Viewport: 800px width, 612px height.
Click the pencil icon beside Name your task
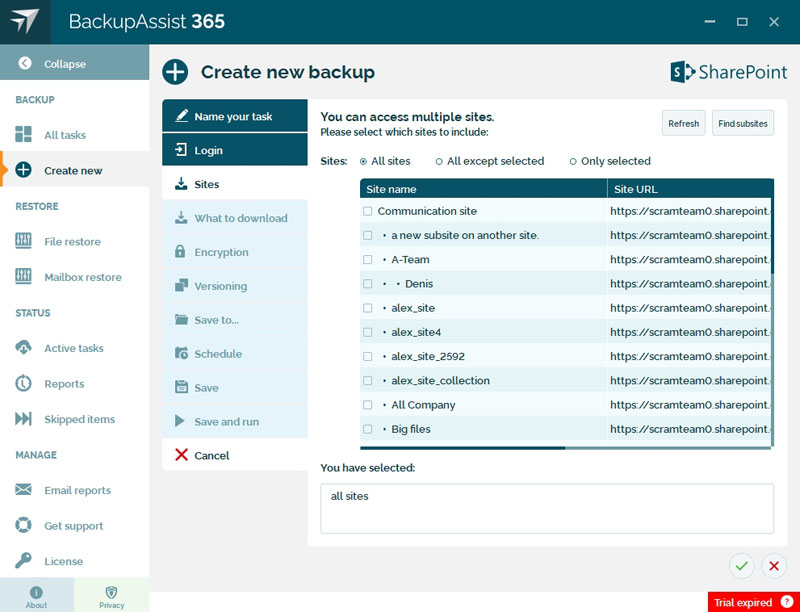click(181, 116)
